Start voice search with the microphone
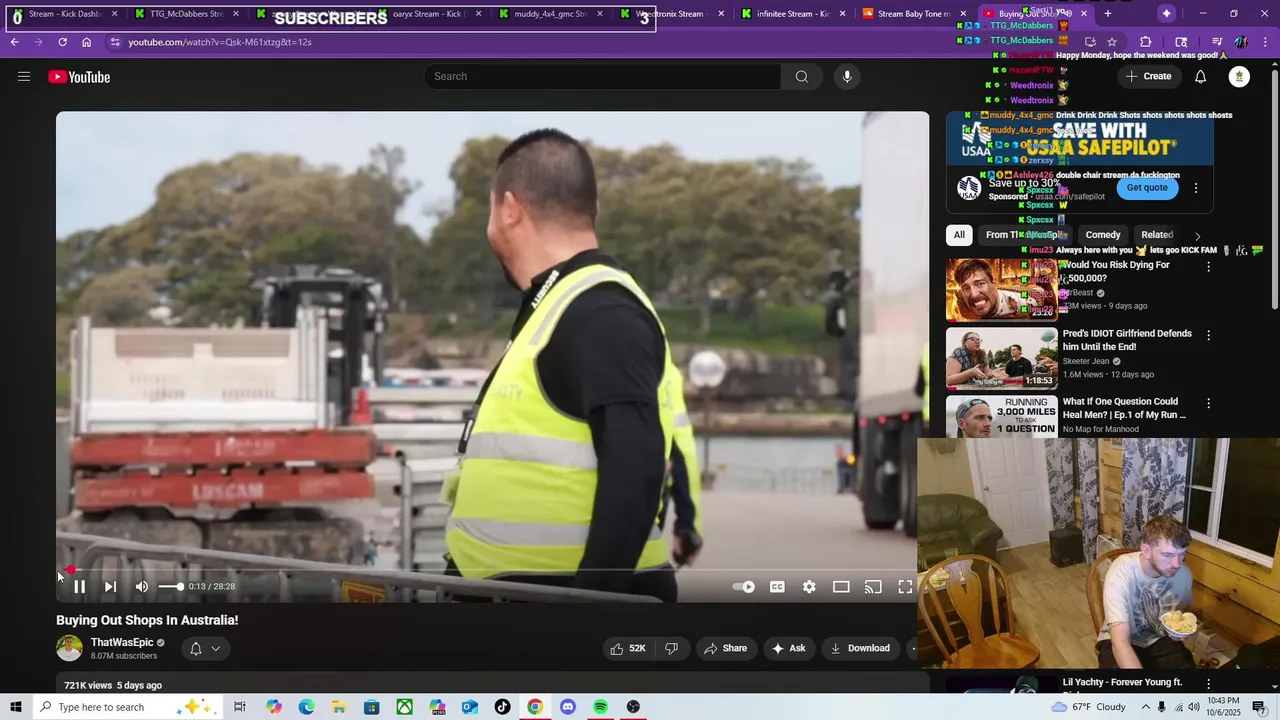This screenshot has height=720, width=1280. pyautogui.click(x=847, y=77)
